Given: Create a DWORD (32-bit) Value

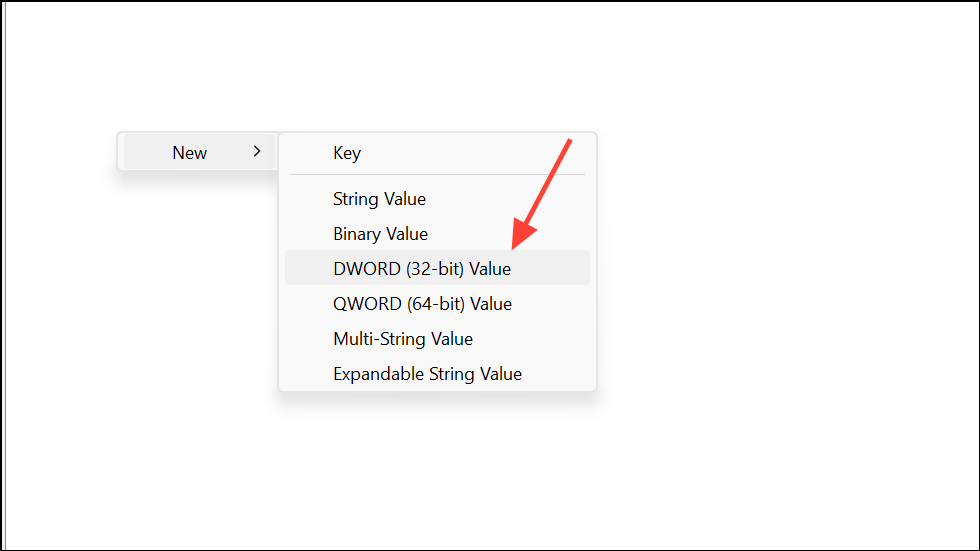Looking at the screenshot, I should coord(421,269).
